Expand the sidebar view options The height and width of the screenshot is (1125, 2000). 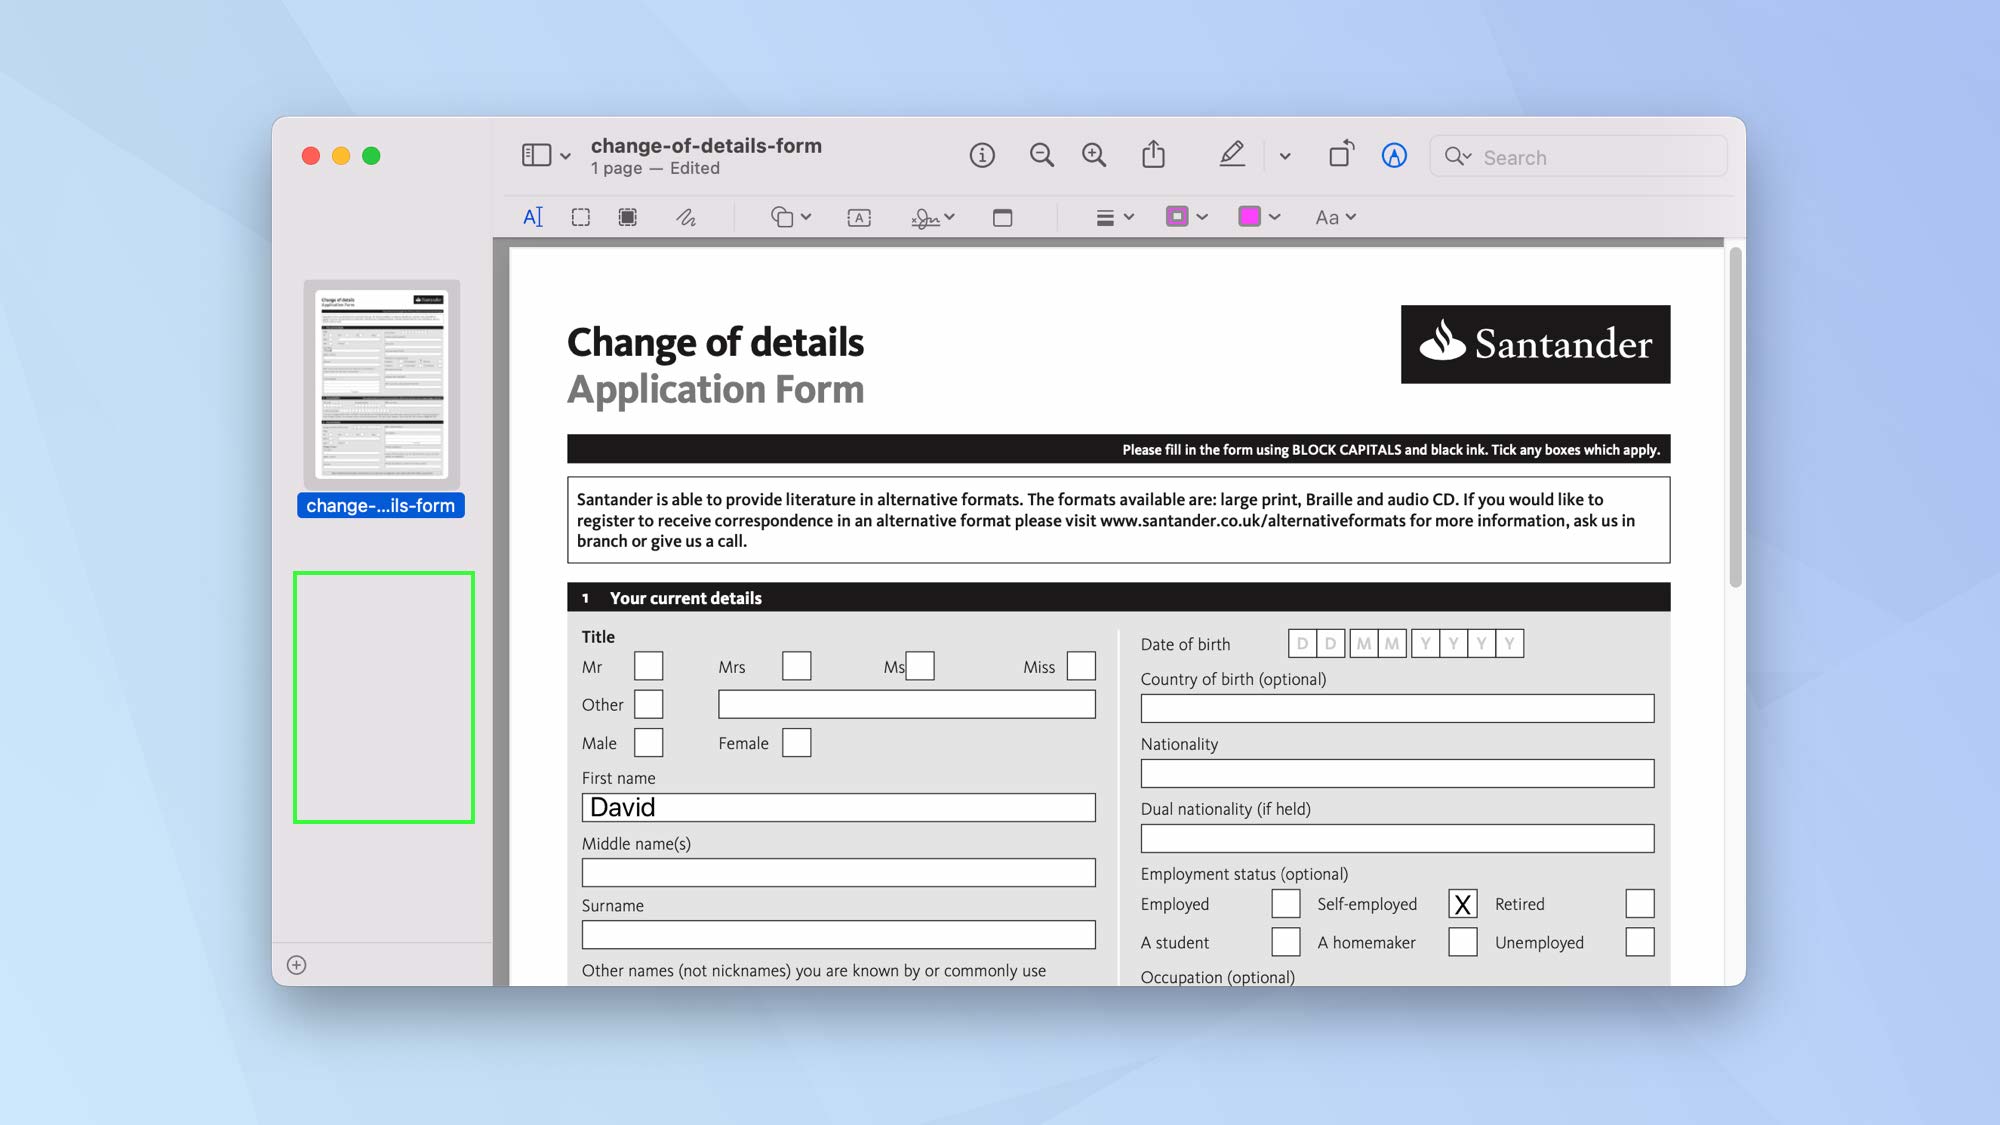566,156
